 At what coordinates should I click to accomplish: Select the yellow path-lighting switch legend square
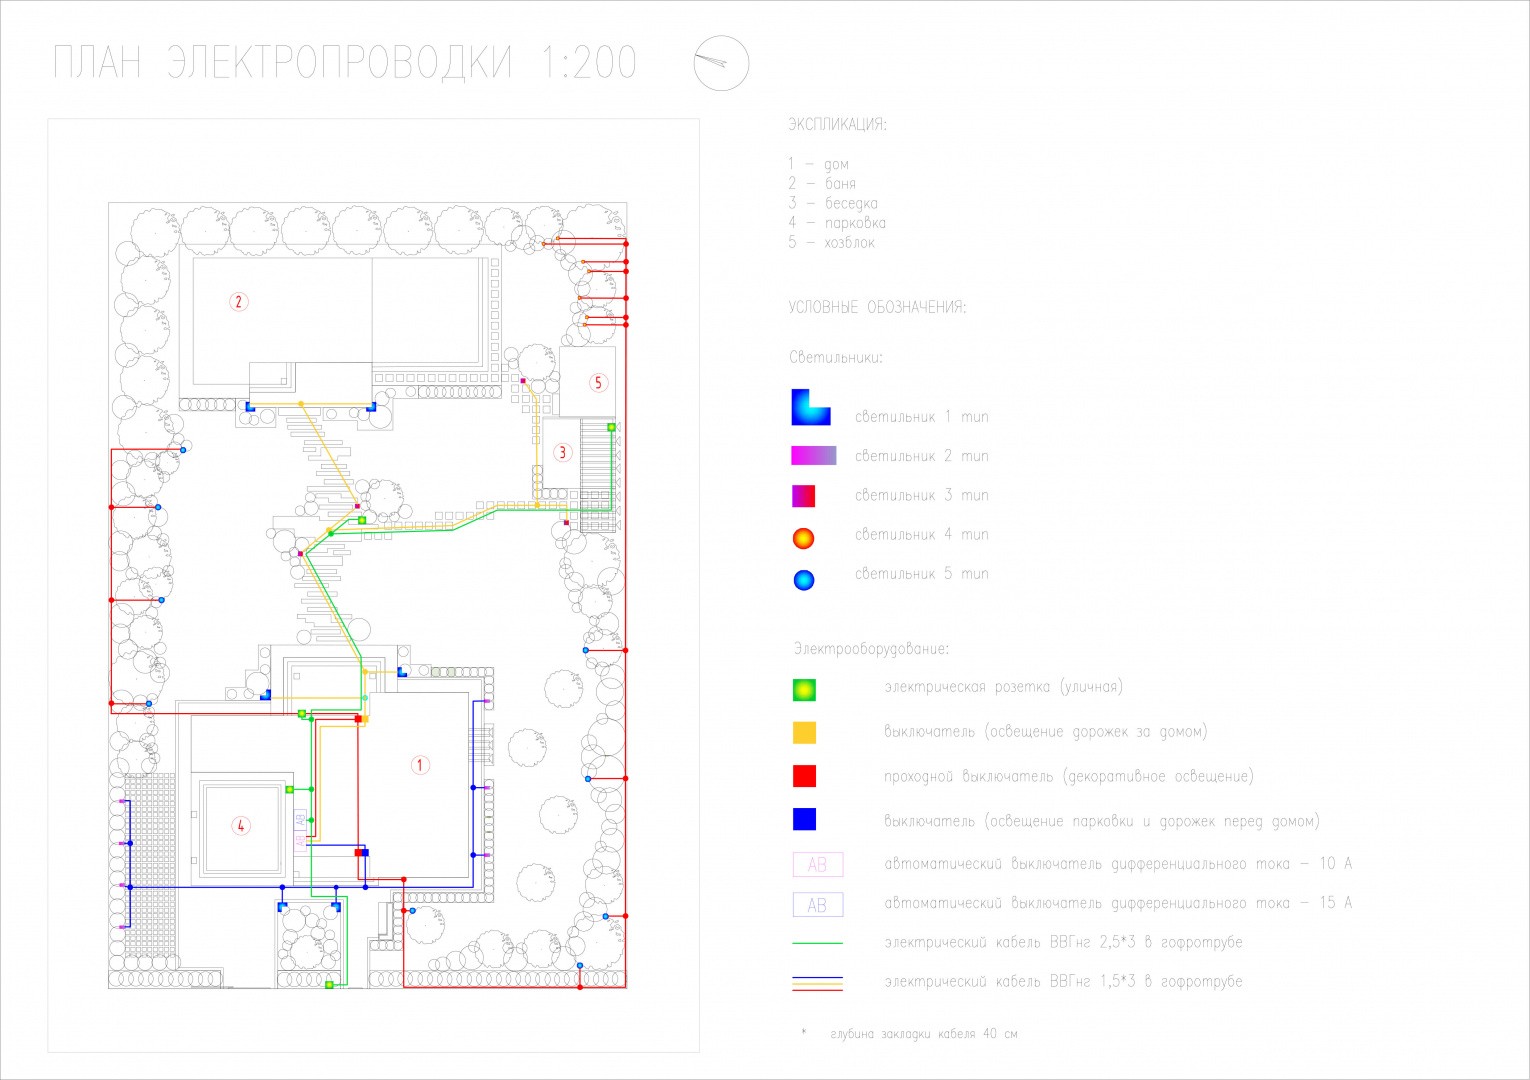point(804,733)
